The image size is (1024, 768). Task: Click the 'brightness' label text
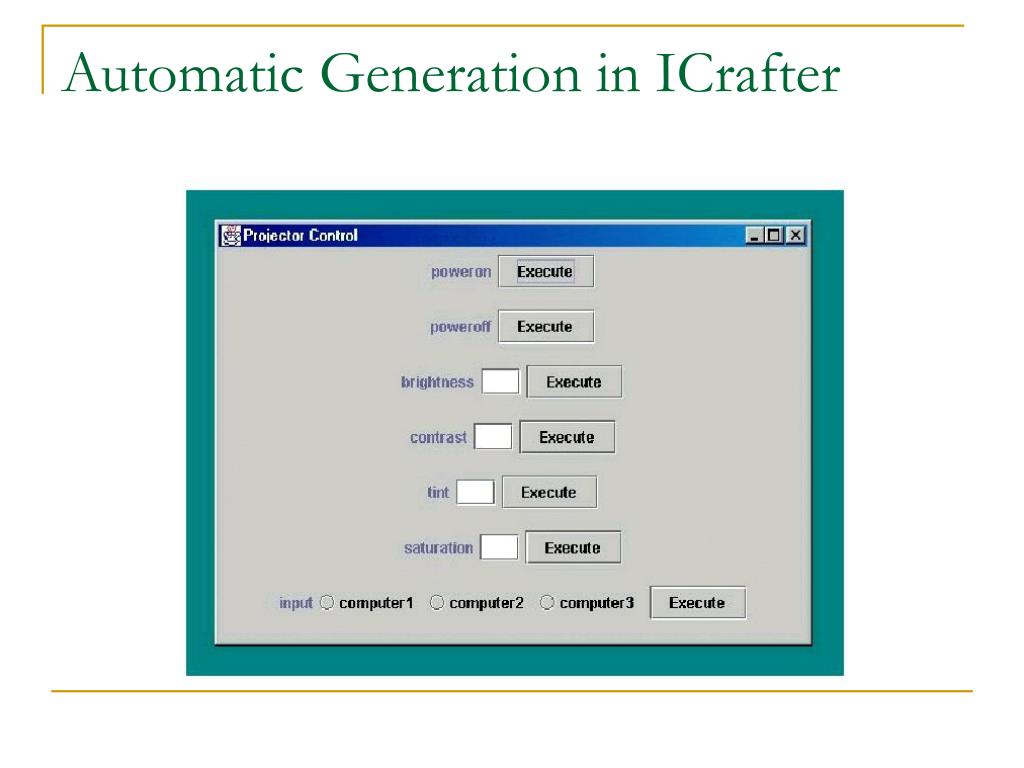(437, 382)
